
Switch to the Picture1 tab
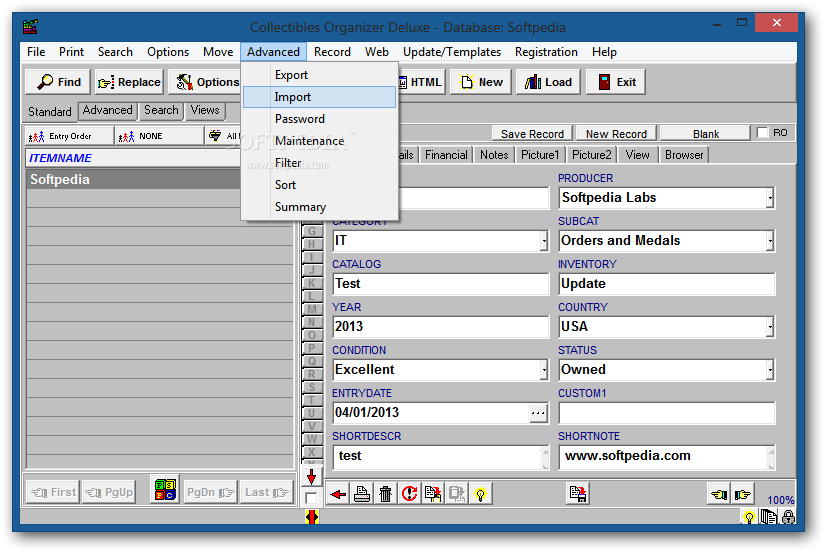click(x=540, y=155)
